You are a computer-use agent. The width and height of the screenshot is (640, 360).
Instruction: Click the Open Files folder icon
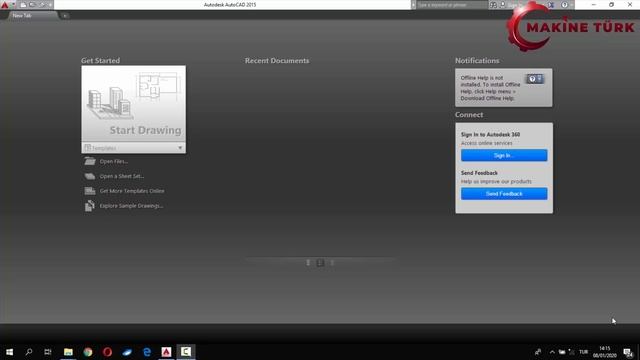tap(90, 161)
